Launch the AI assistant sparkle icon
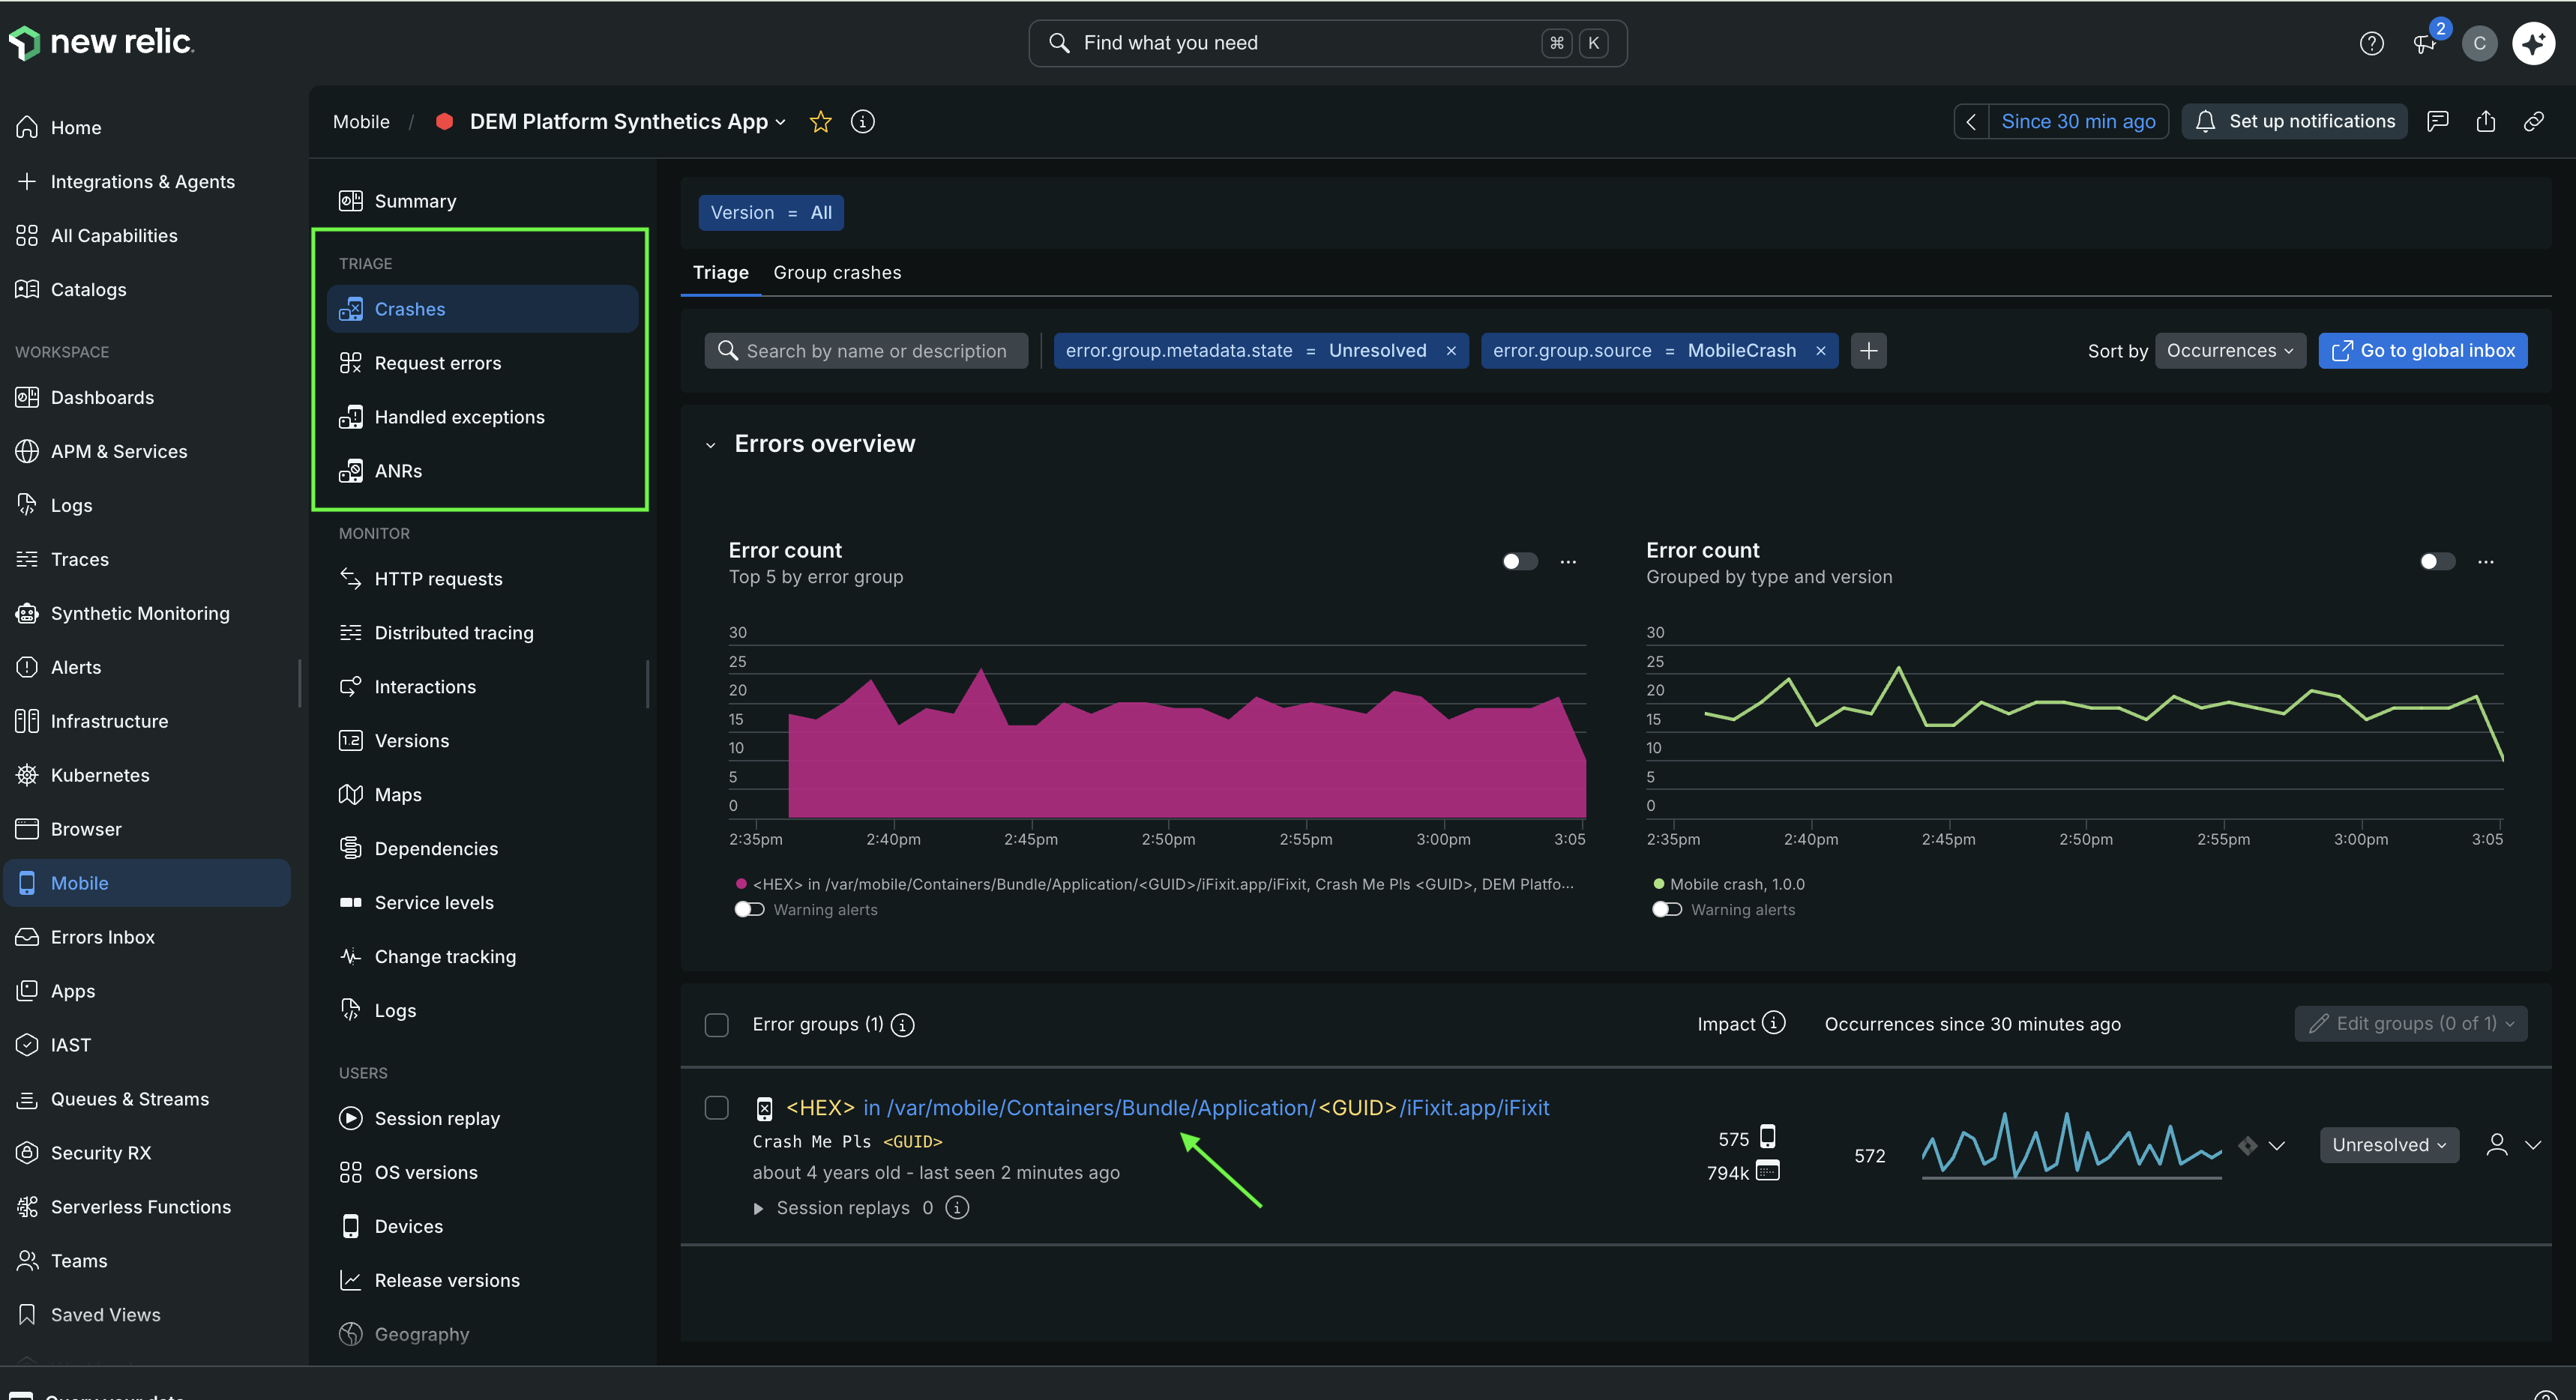 [2533, 43]
